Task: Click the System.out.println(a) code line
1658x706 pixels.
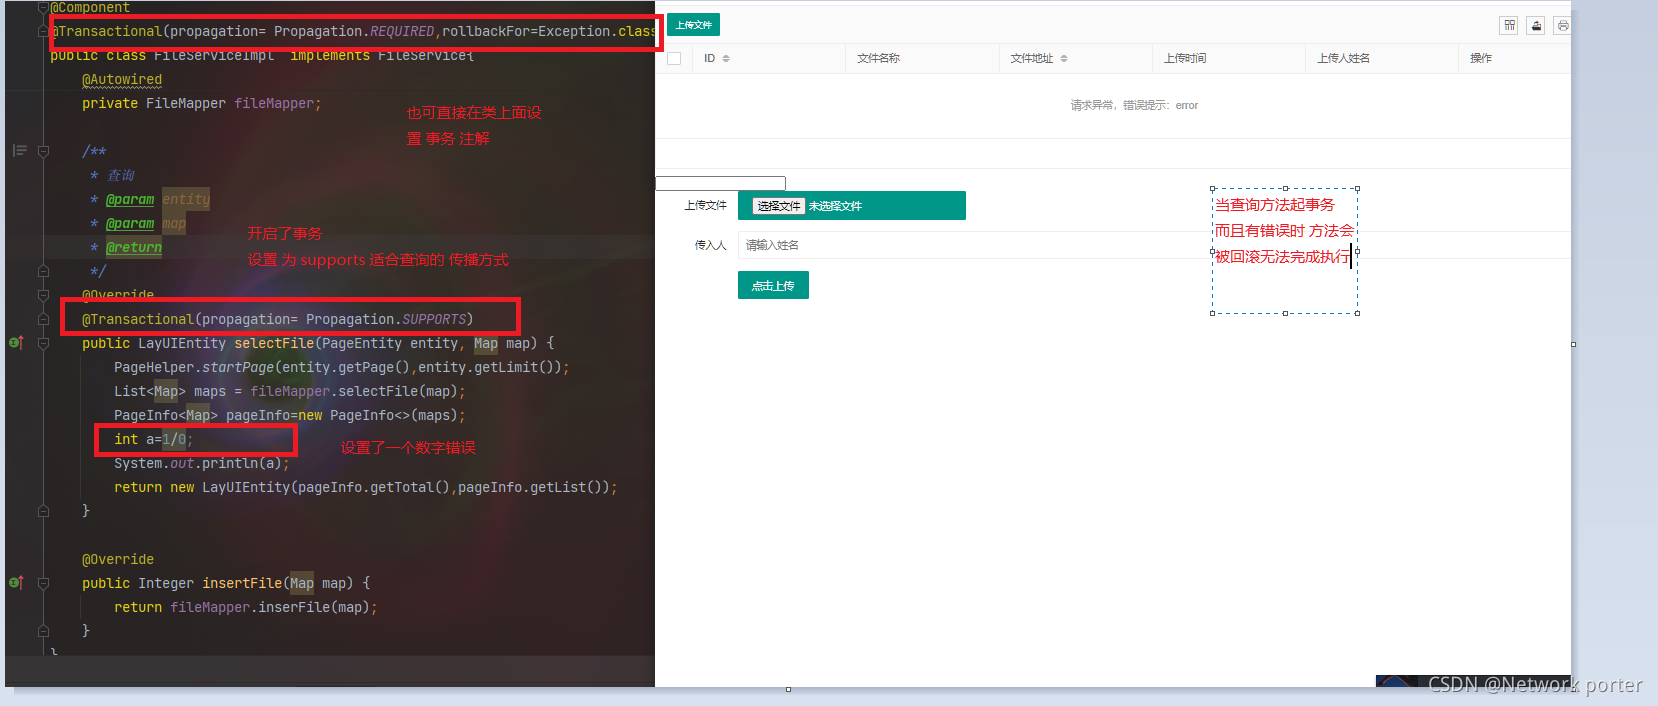Action: click(x=201, y=463)
